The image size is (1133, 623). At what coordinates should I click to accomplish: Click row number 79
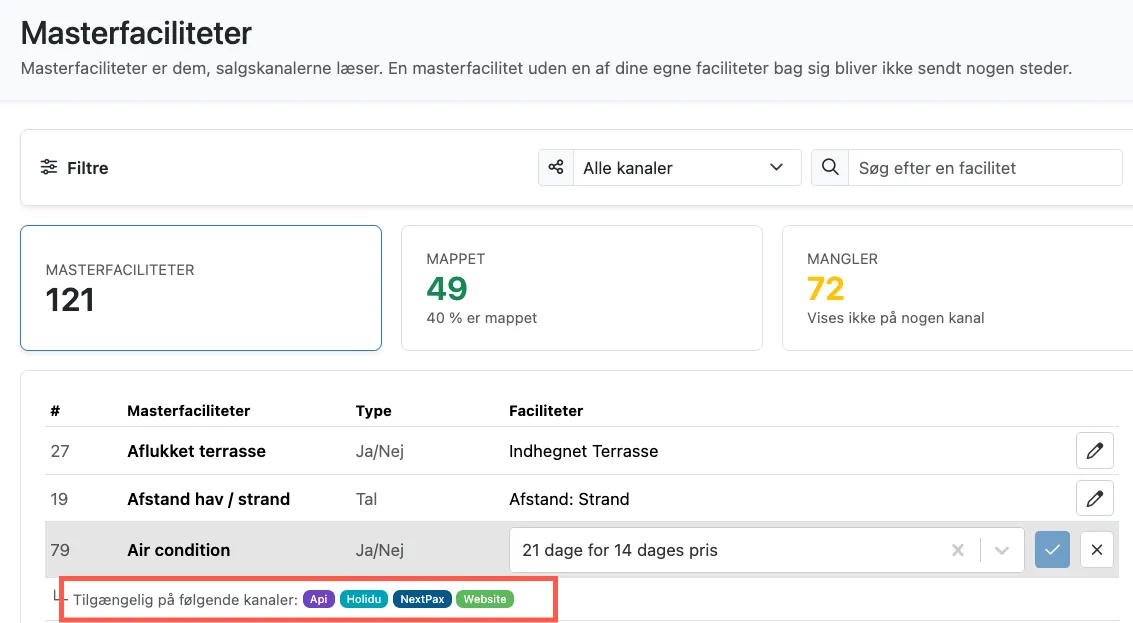click(x=60, y=550)
